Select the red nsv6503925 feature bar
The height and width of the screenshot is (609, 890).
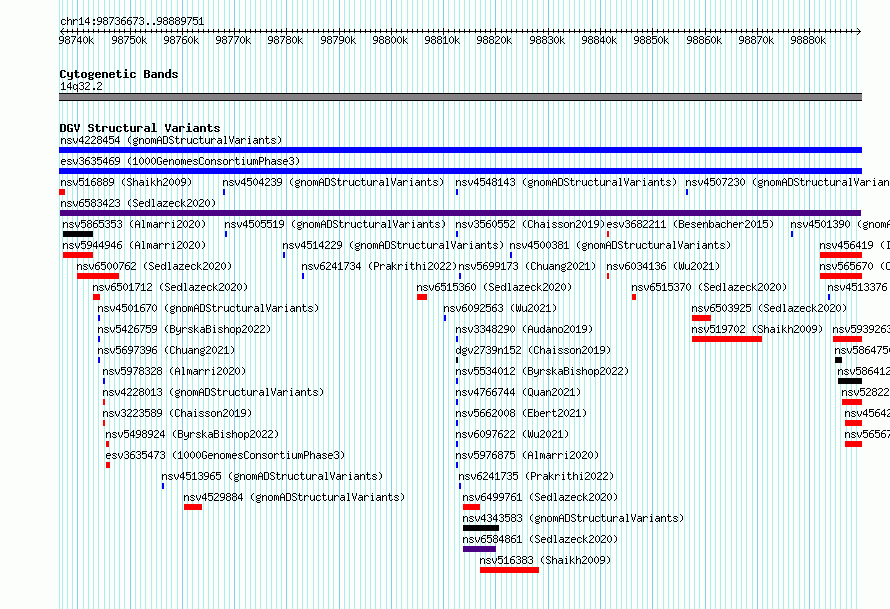coord(701,318)
